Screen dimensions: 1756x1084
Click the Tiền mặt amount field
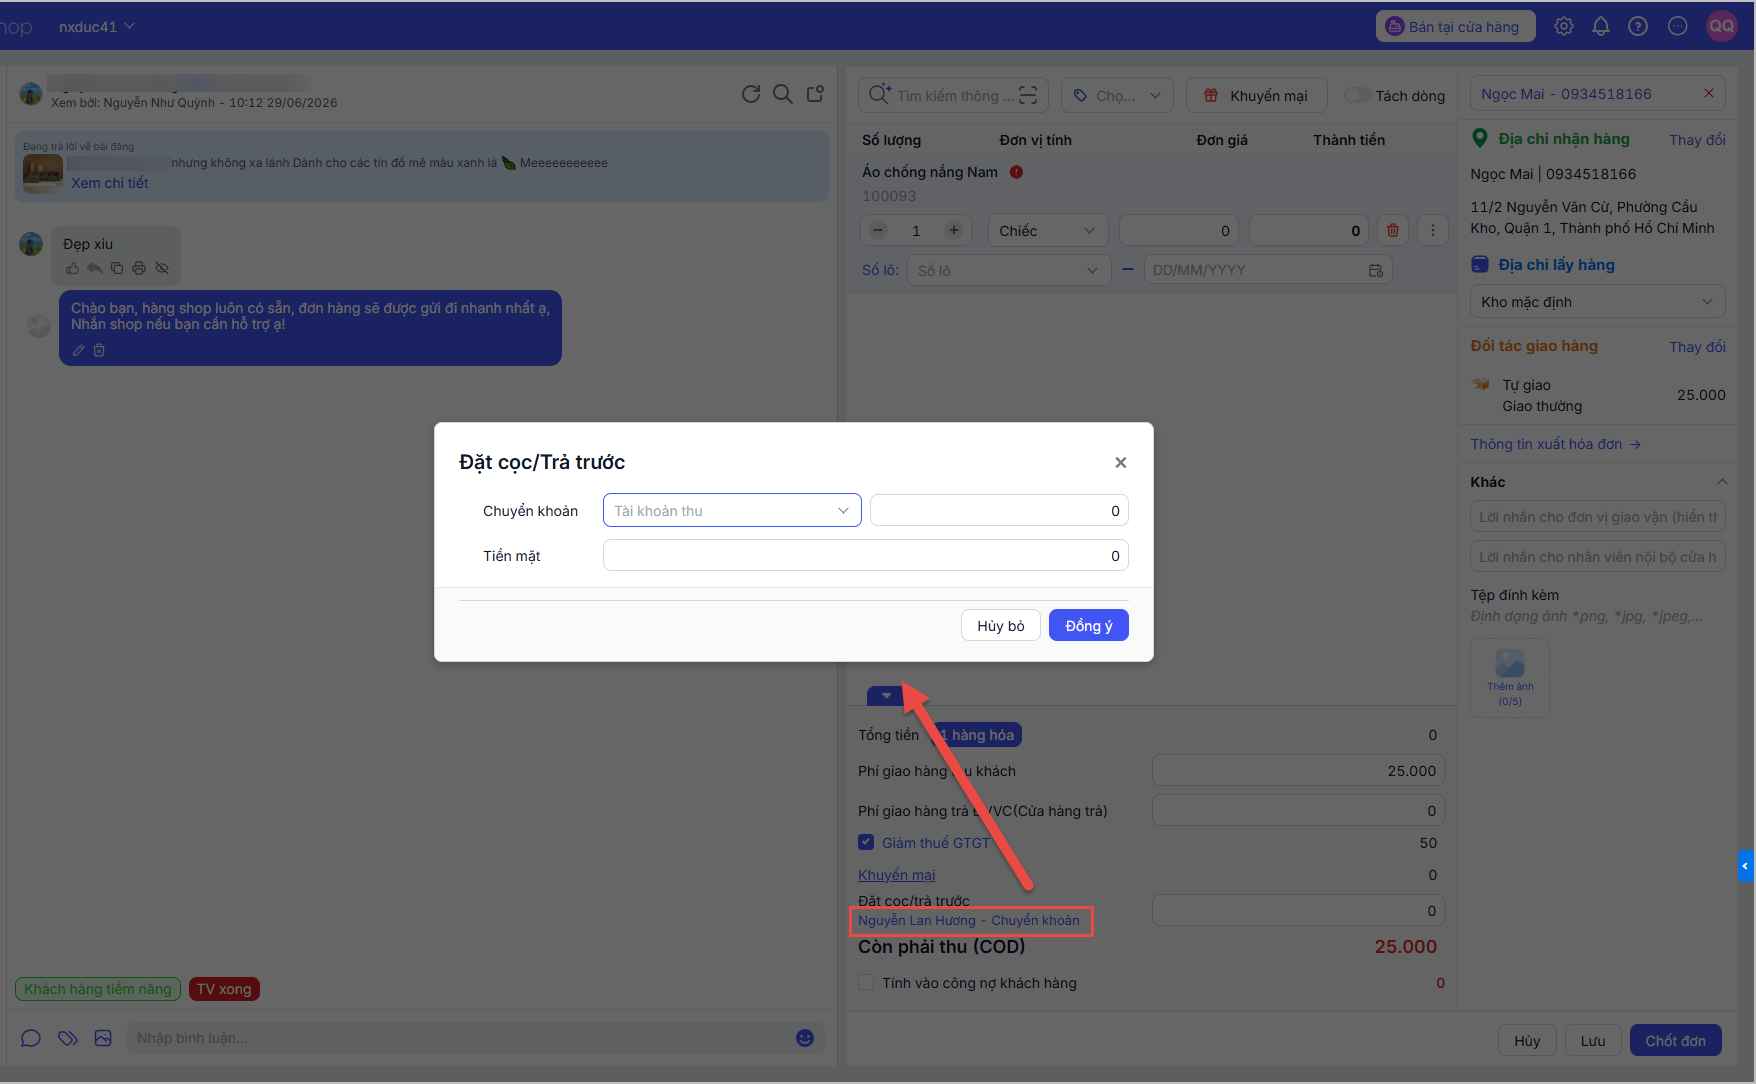coord(866,556)
